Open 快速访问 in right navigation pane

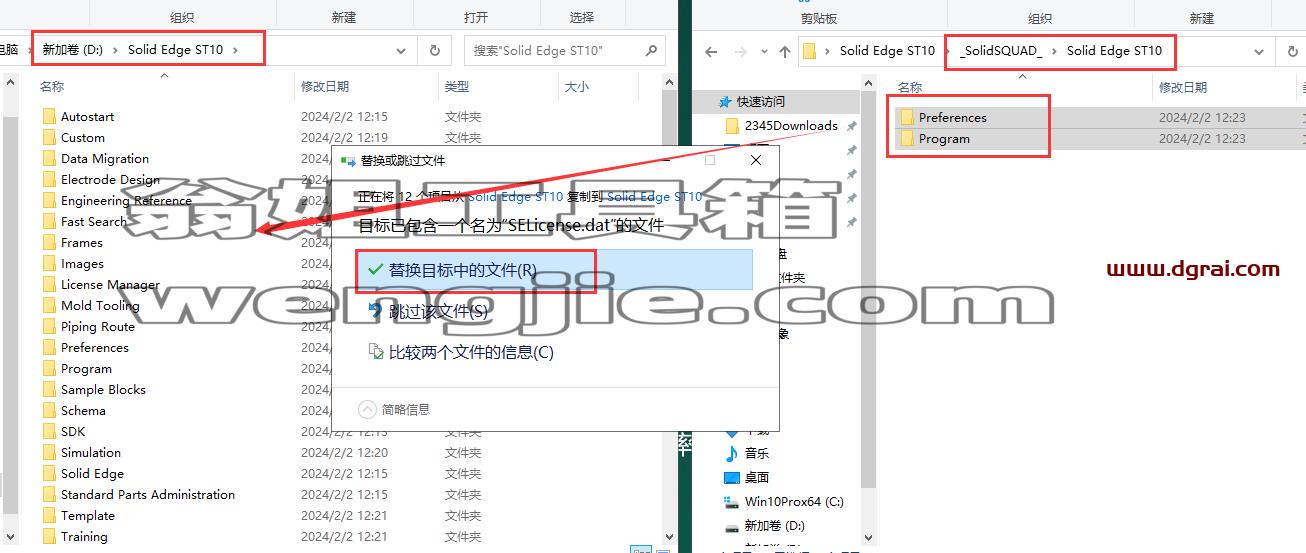pos(761,102)
